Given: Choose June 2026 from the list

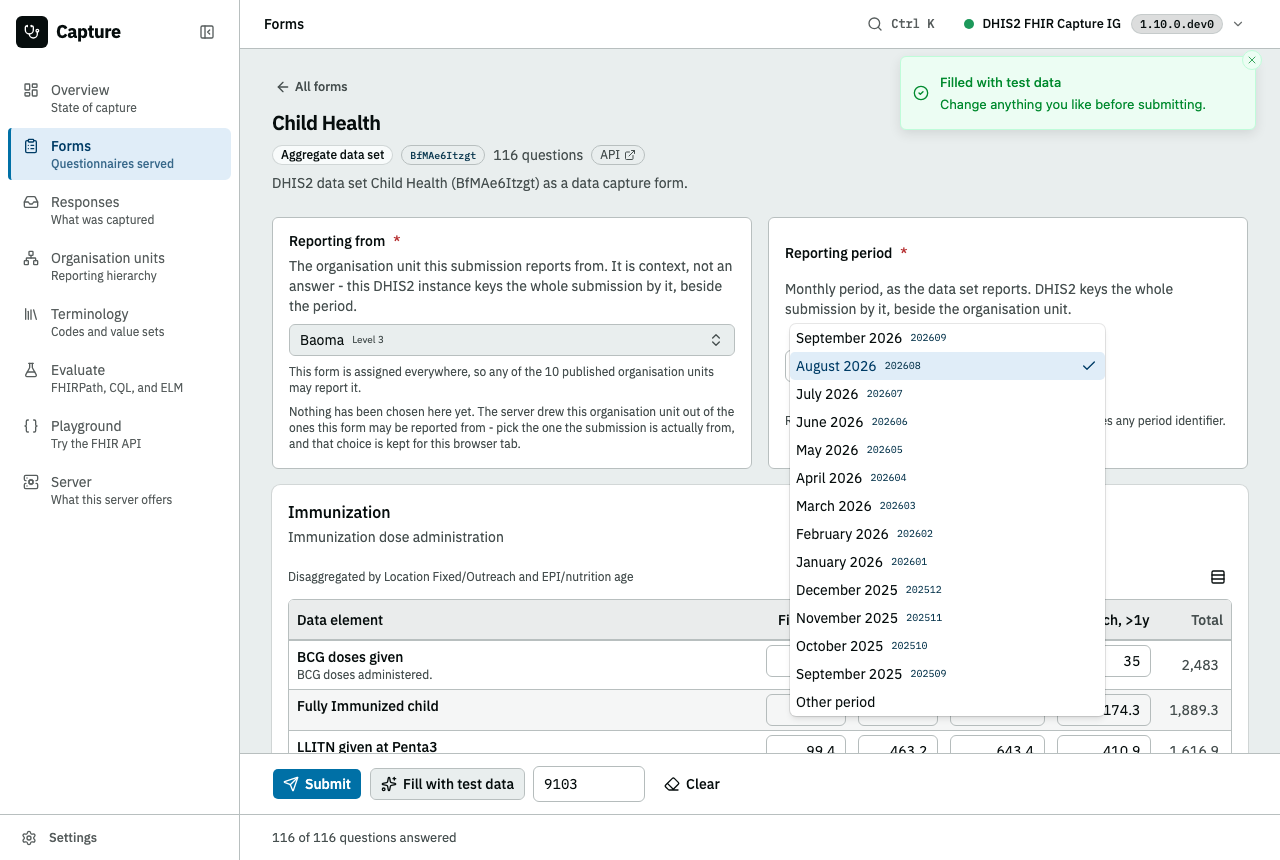Looking at the screenshot, I should point(947,422).
